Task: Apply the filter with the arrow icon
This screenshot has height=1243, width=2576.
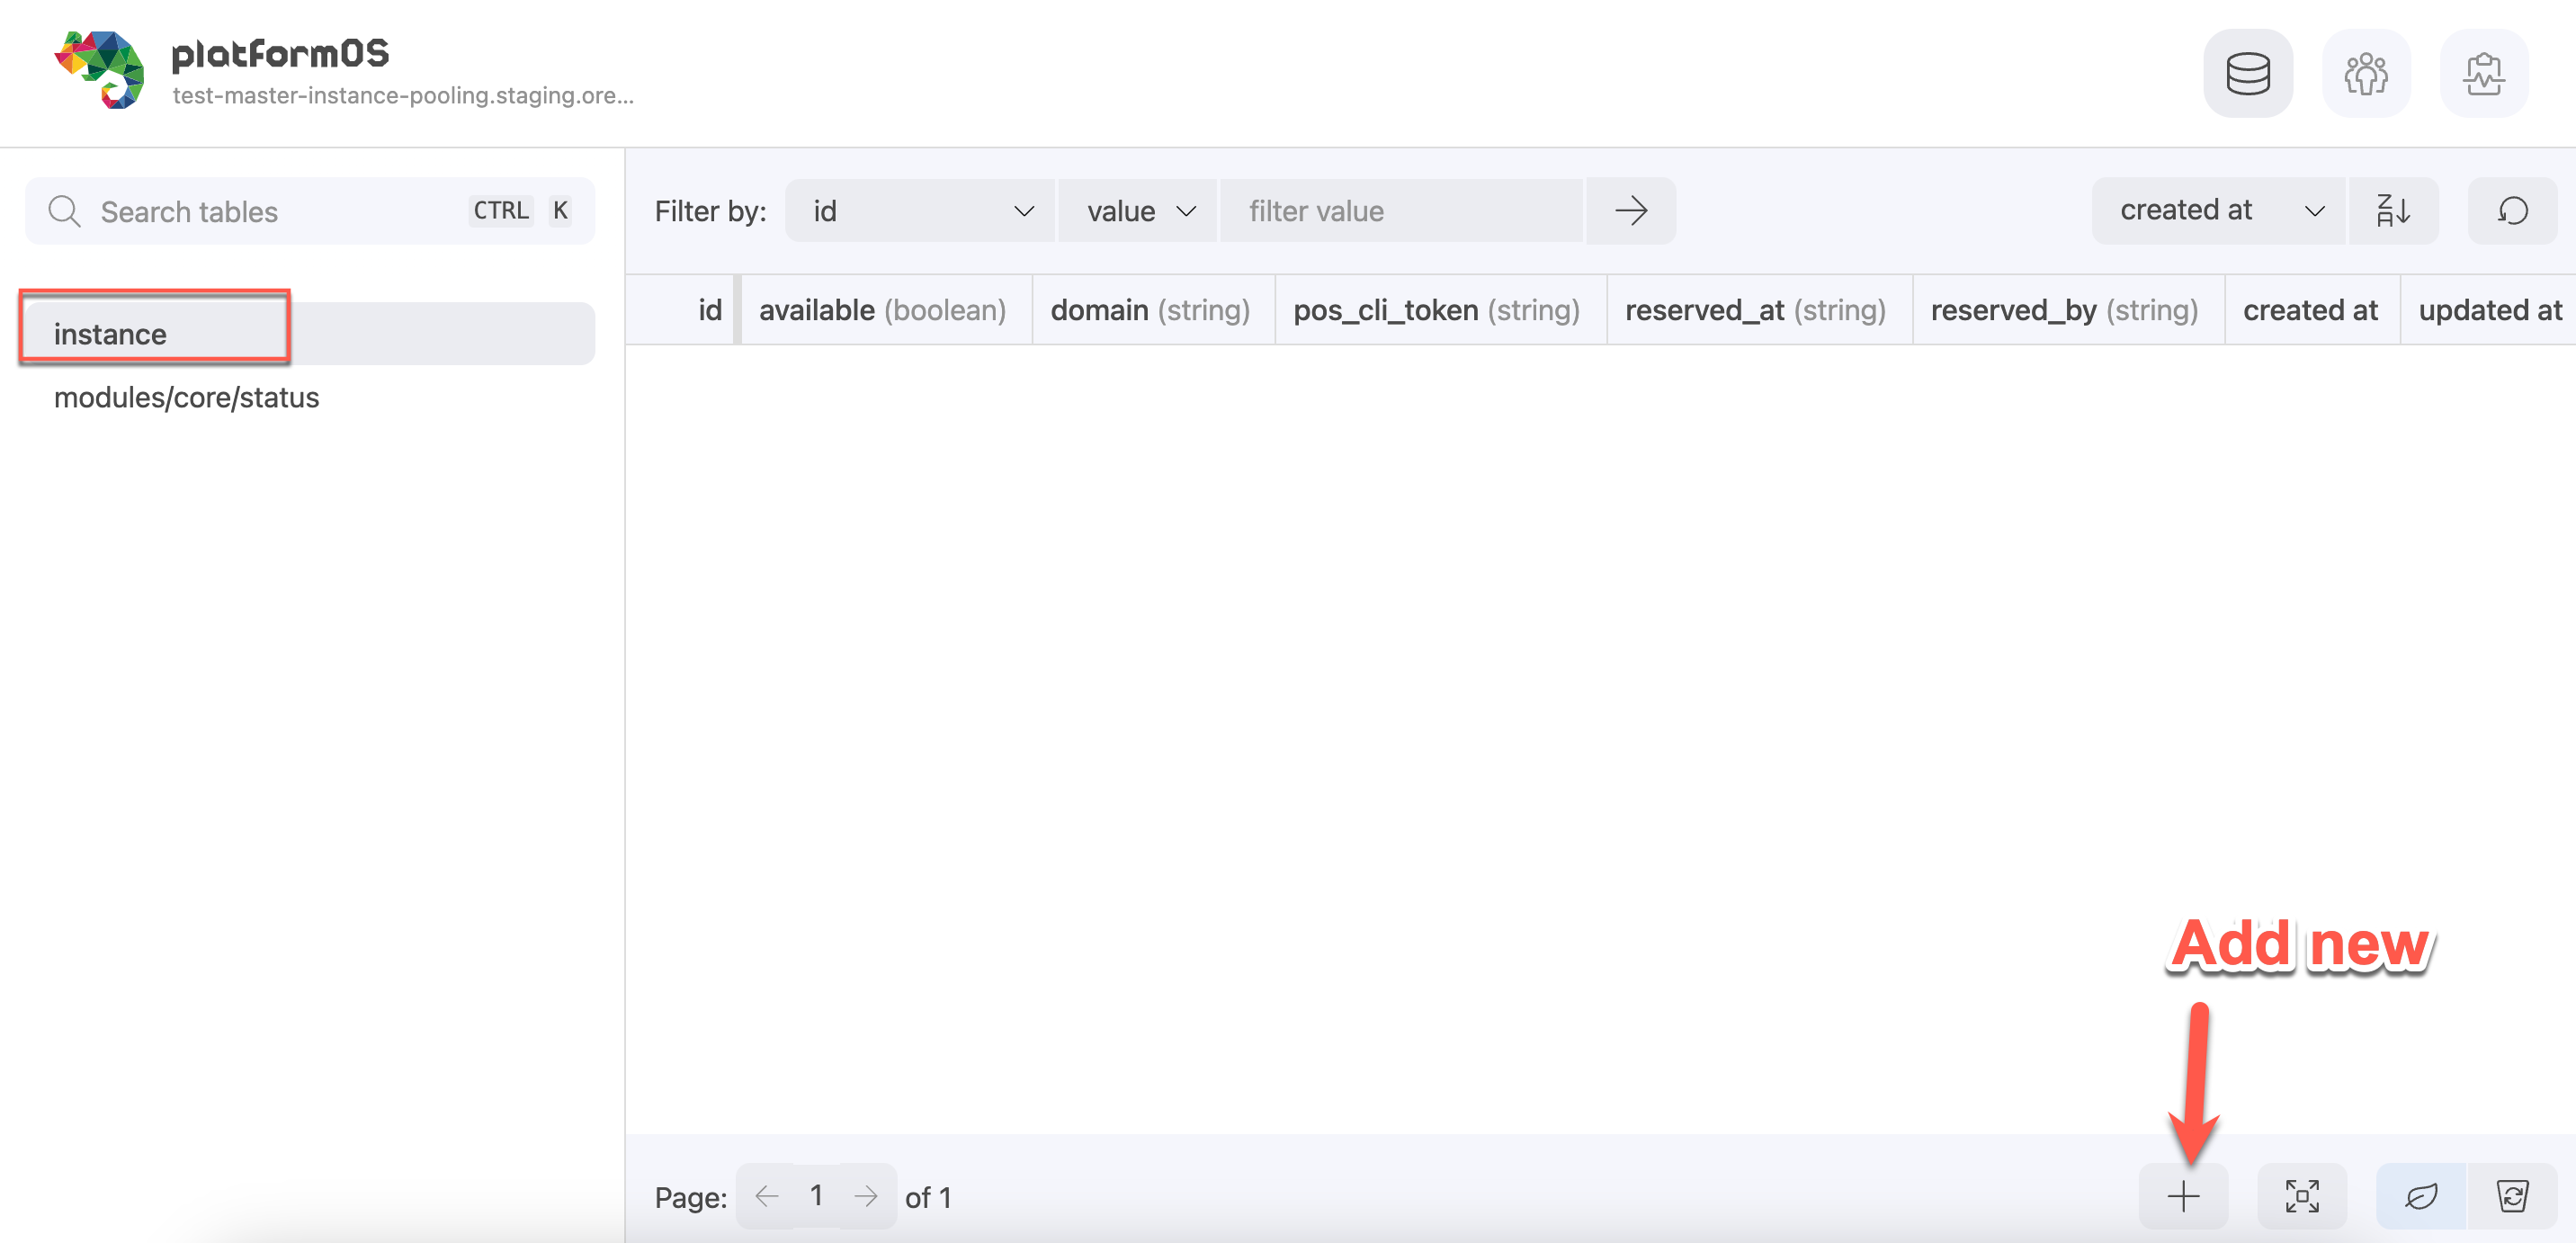Action: pos(1630,210)
